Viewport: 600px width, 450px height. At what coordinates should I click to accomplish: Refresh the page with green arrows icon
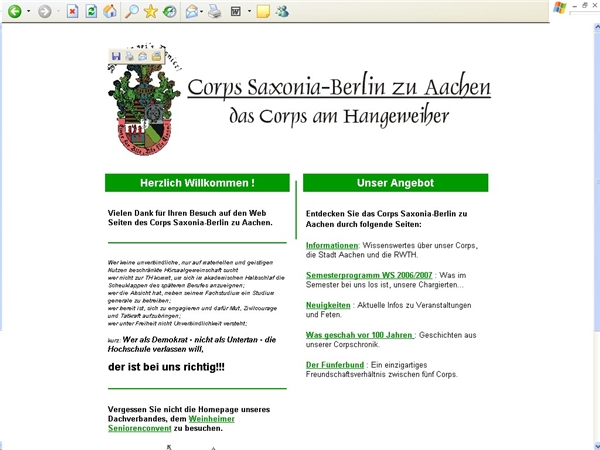tap(91, 11)
